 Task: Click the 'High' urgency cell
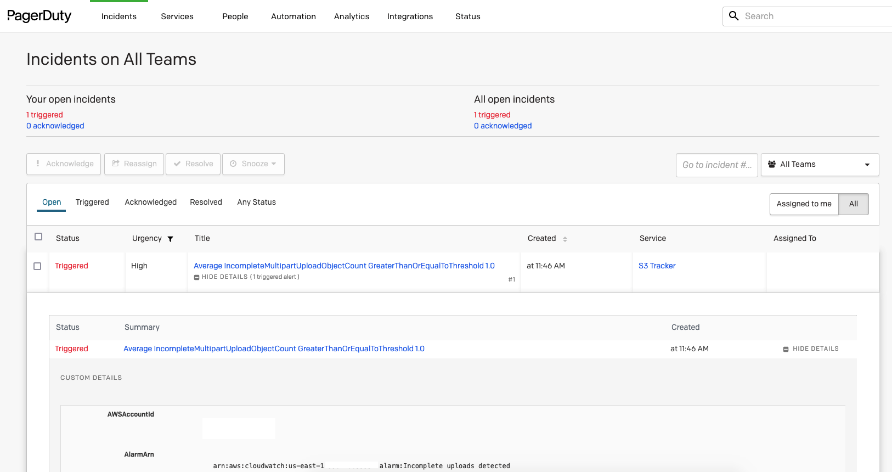(139, 266)
